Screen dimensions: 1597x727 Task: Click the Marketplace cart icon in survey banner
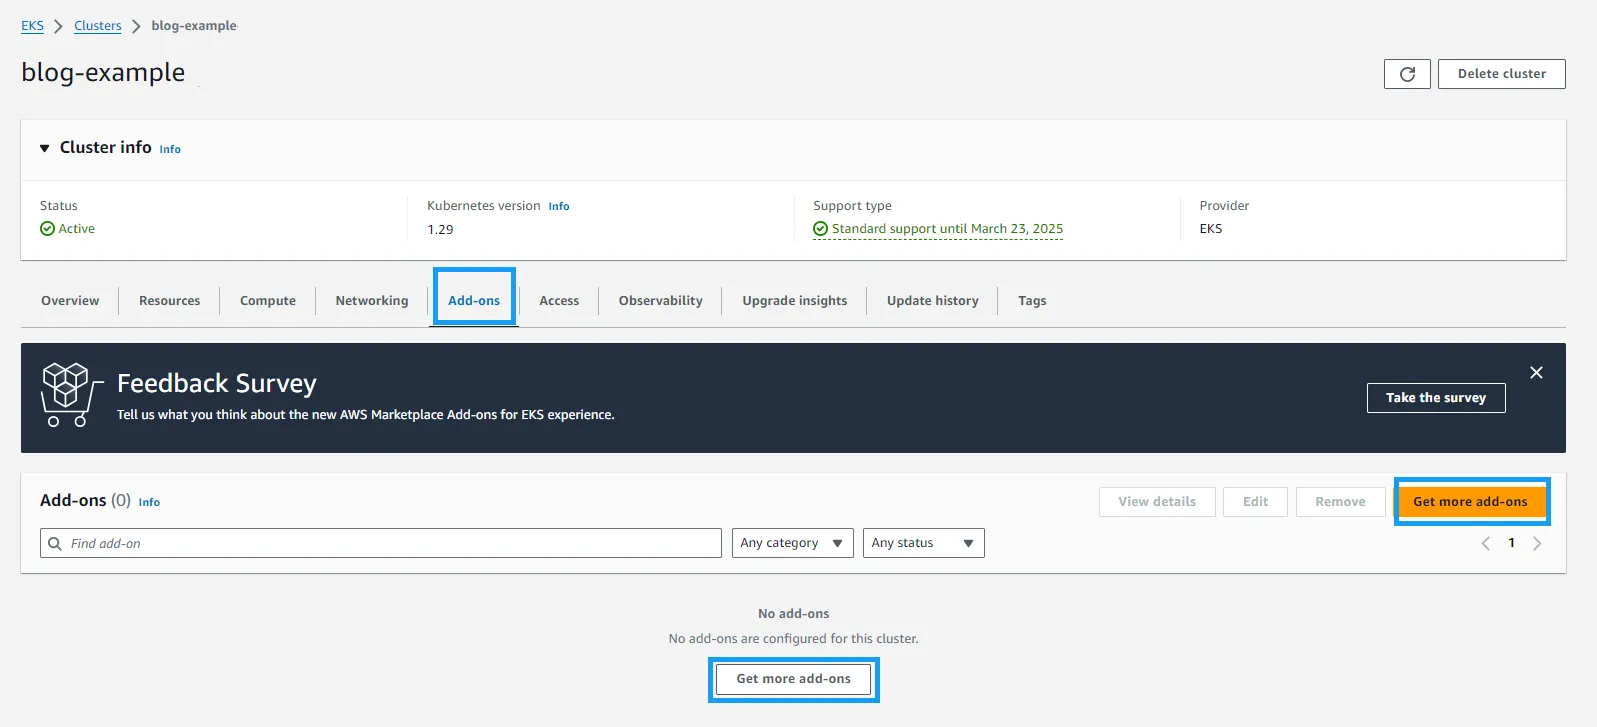coord(71,395)
